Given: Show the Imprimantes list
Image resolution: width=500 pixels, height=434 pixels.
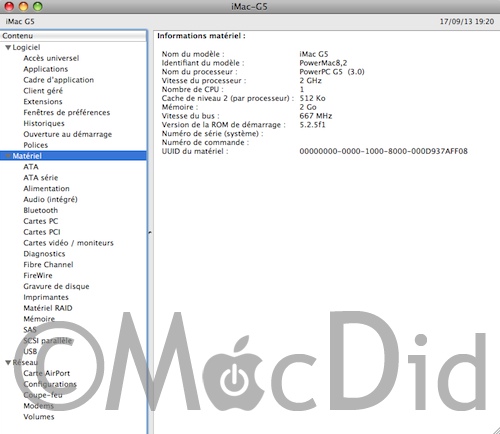Looking at the screenshot, I should pos(46,297).
